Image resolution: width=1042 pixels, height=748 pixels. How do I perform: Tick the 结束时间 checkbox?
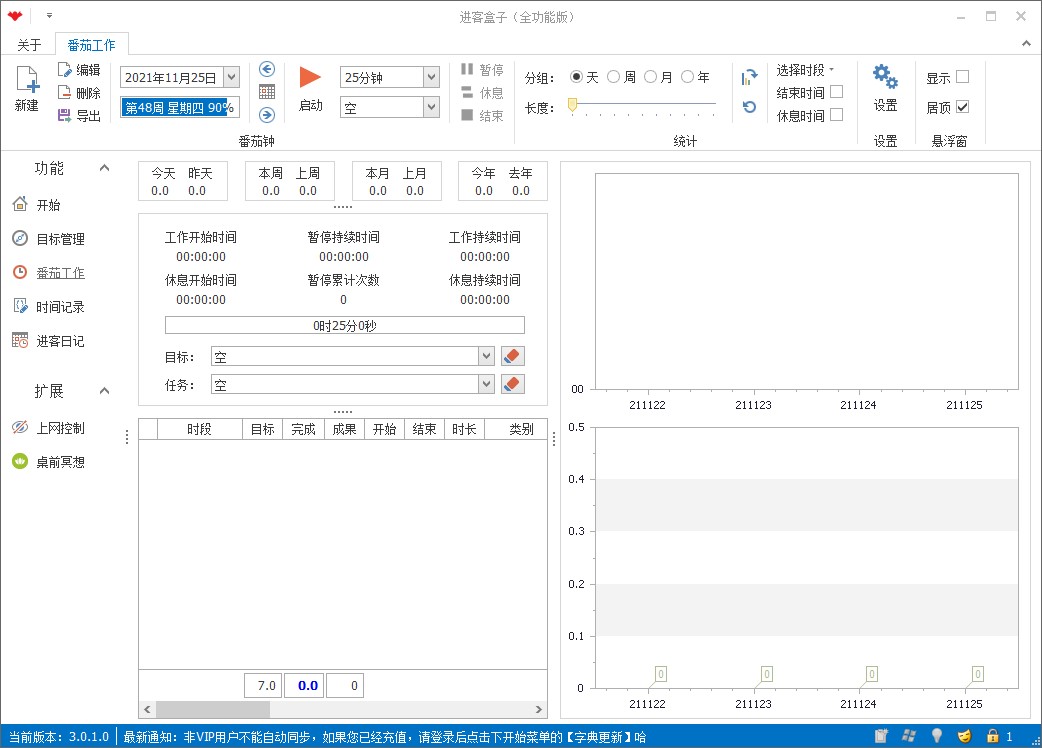836,92
